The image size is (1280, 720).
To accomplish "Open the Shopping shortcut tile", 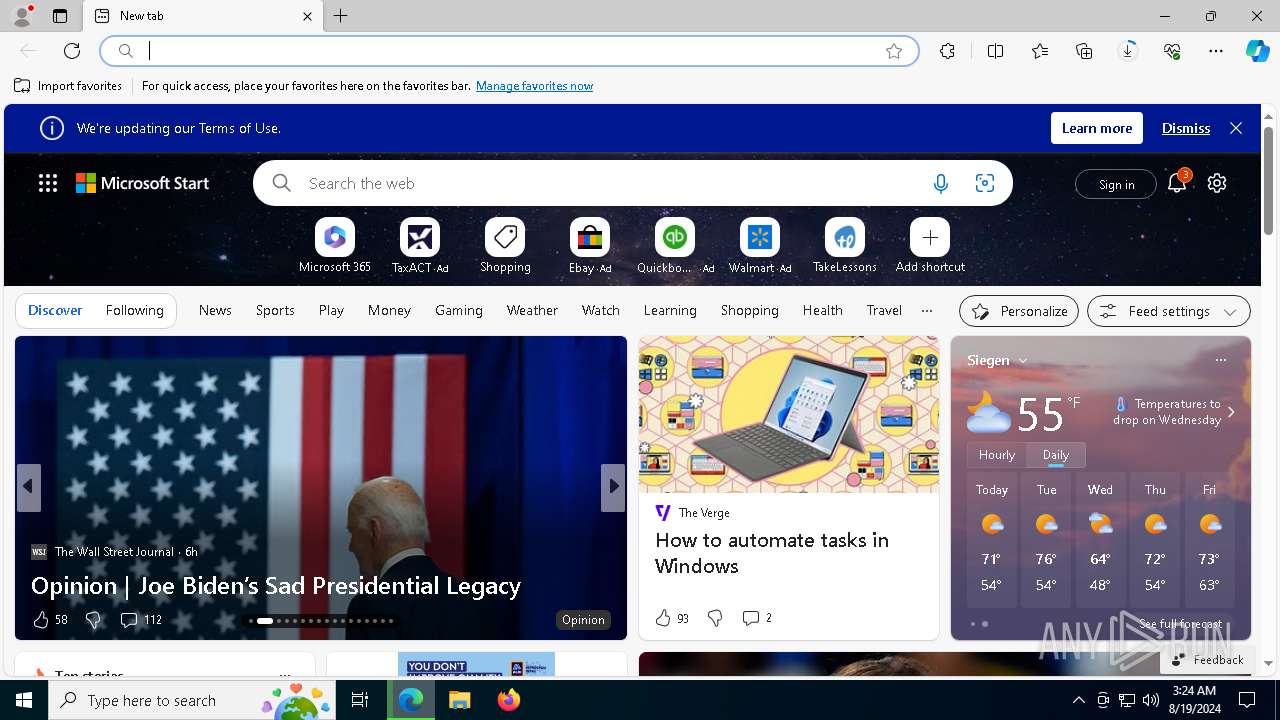I will (505, 246).
